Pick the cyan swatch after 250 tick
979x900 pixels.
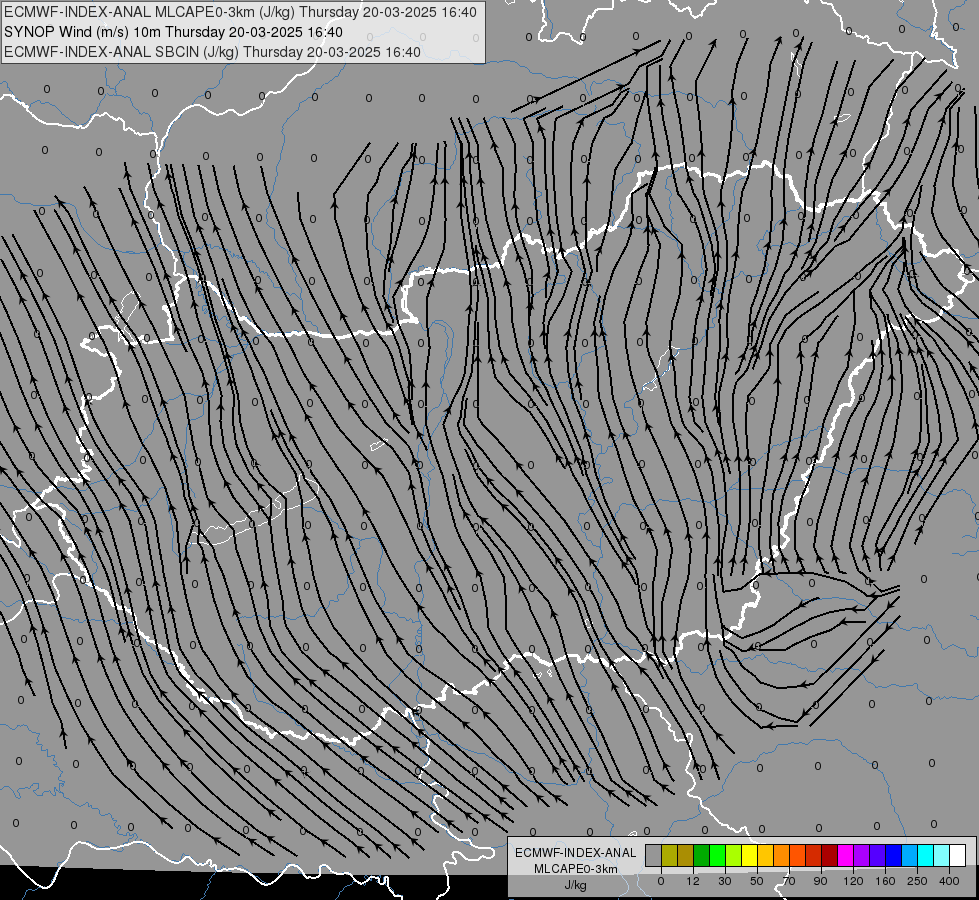click(926, 855)
